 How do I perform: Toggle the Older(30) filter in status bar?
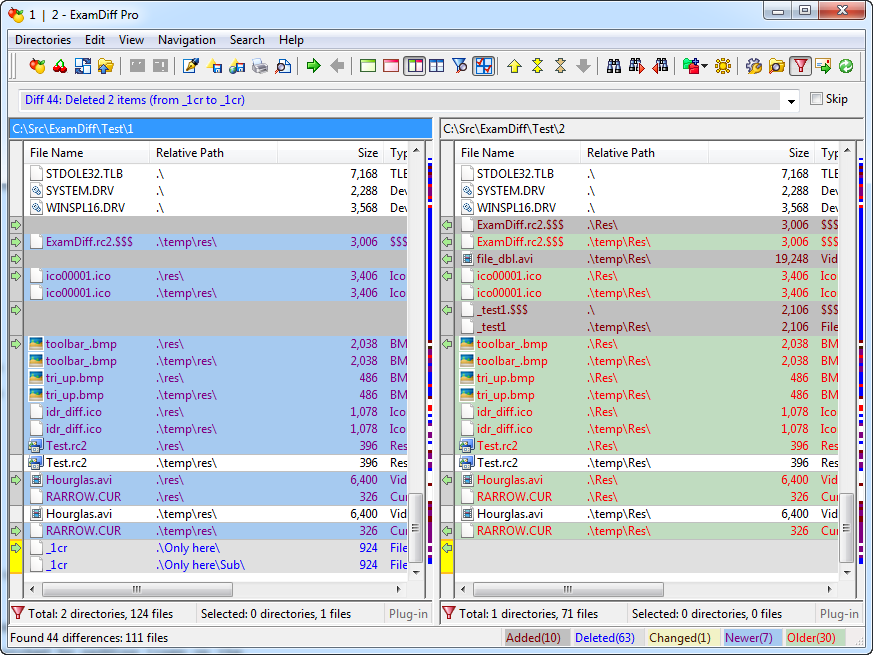(x=814, y=638)
